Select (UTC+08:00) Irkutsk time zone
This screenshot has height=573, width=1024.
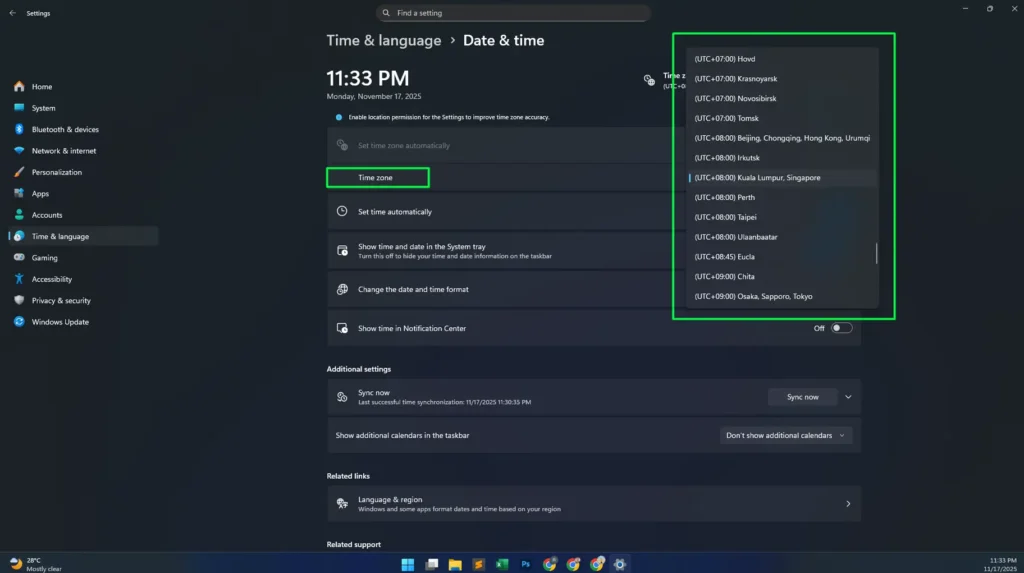tap(781, 157)
